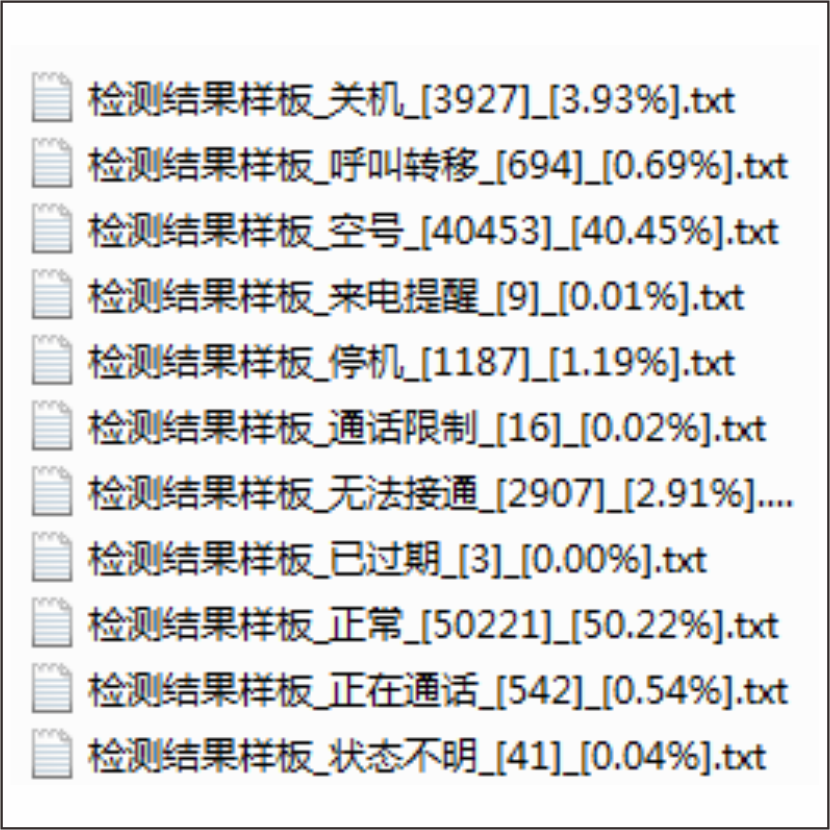Click the 状态不明 file's text icon
830x830 pixels.
(52, 753)
